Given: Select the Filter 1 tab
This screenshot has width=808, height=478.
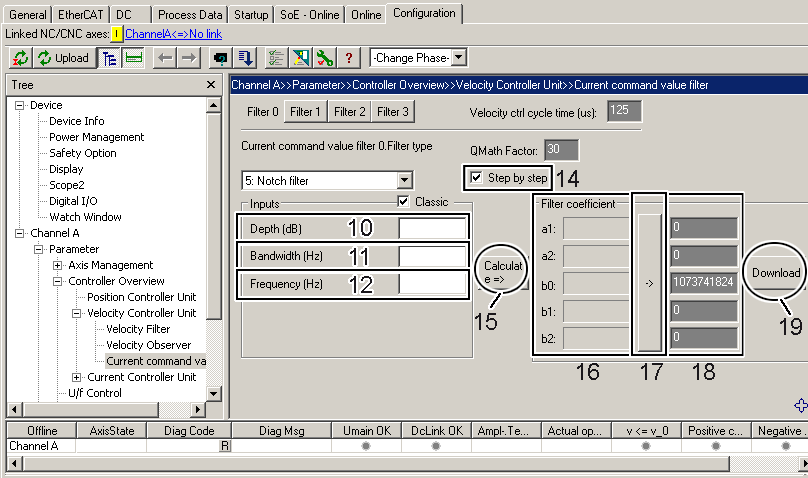Looking at the screenshot, I should click(305, 111).
